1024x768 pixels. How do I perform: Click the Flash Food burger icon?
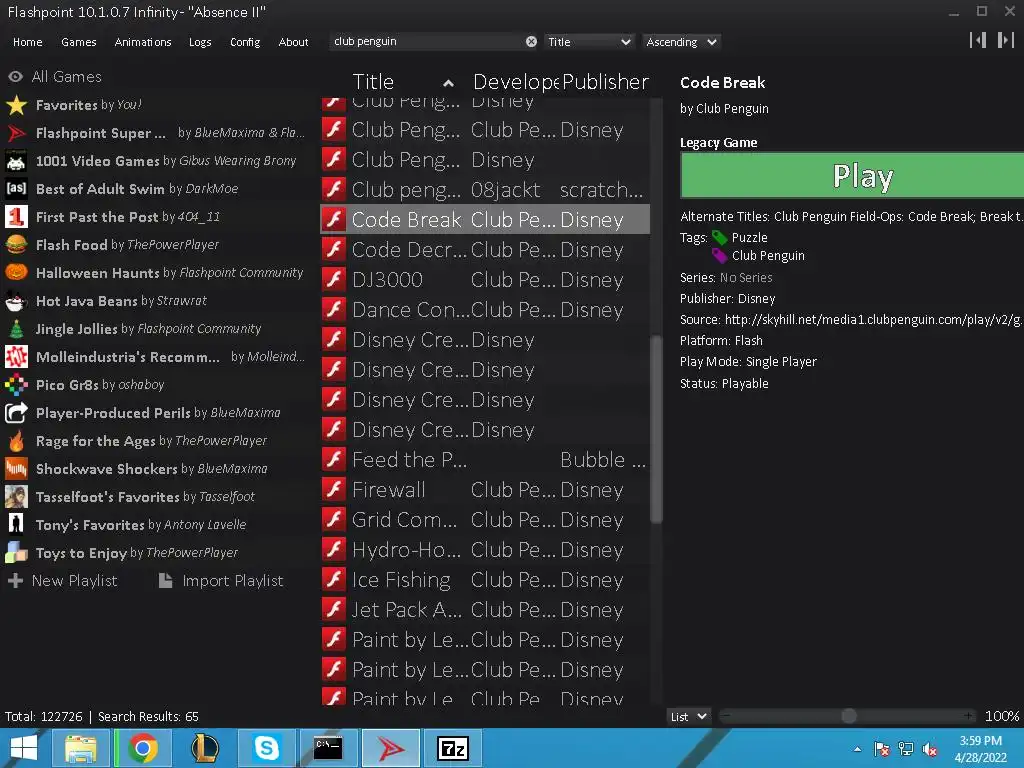(16, 245)
